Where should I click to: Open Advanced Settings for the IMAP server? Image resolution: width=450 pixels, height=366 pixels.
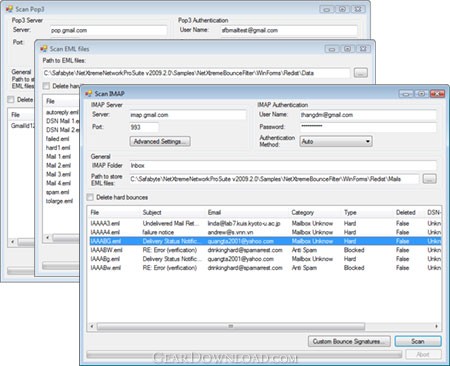click(x=160, y=141)
